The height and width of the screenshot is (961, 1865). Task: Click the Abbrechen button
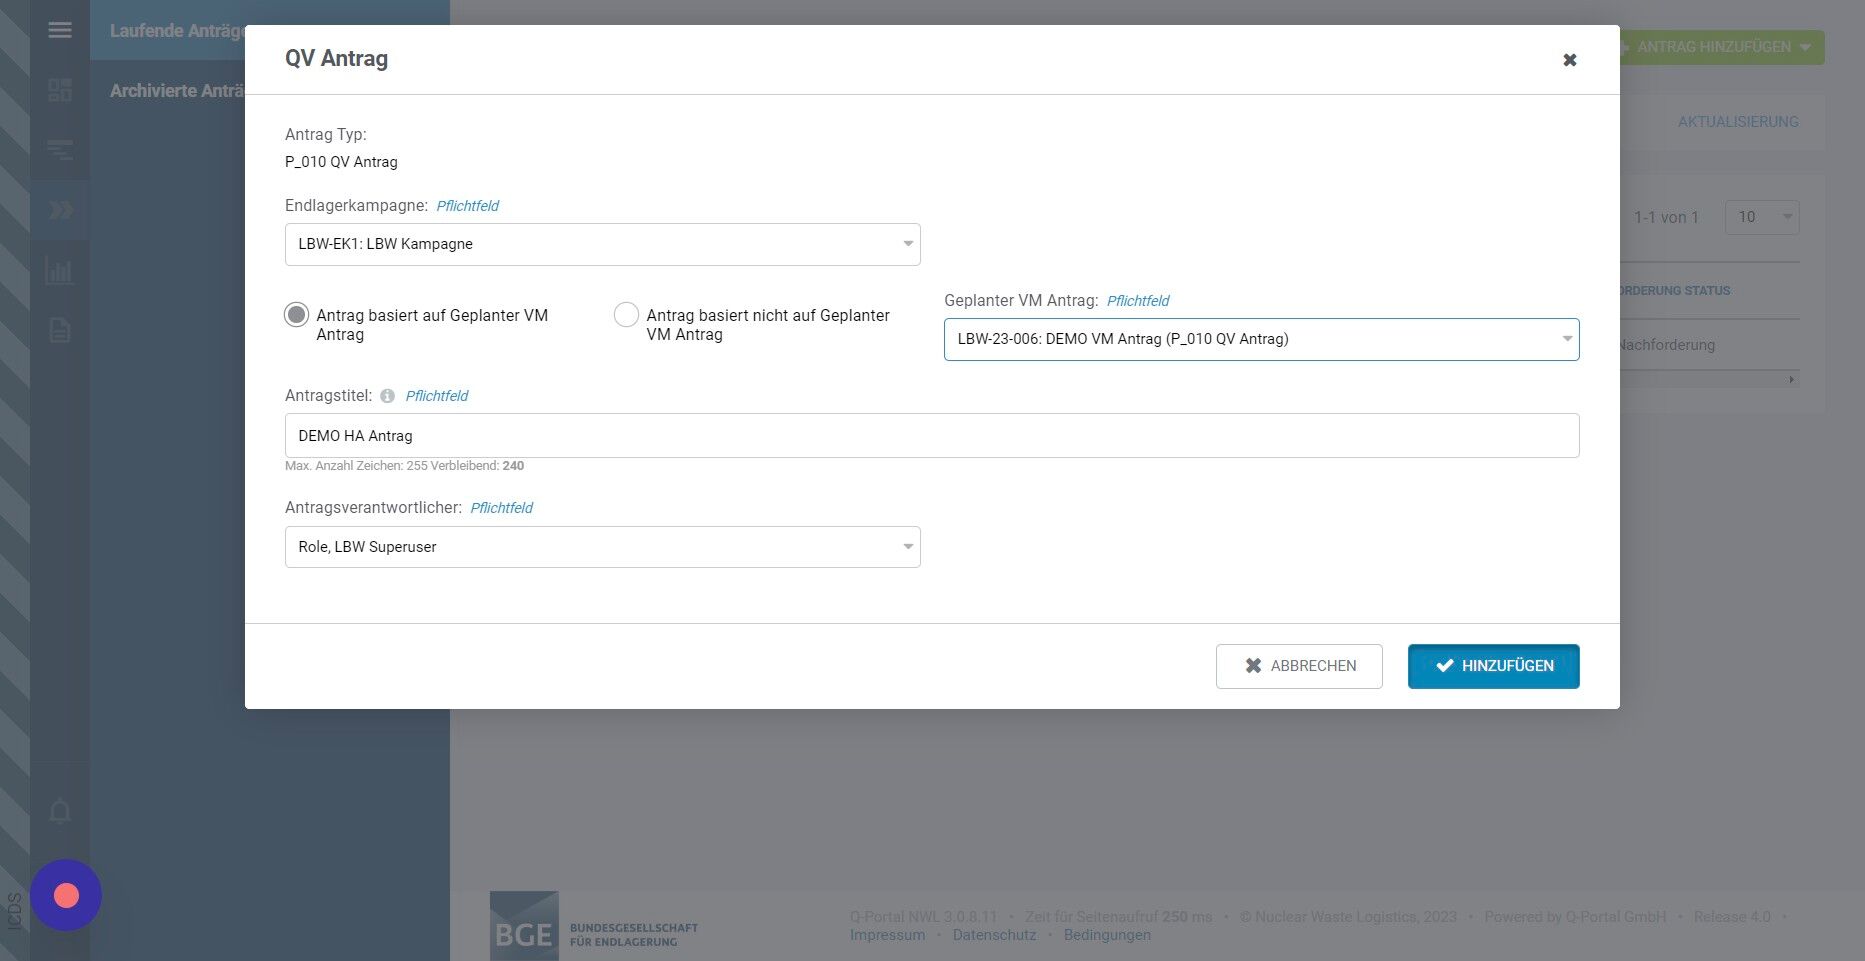click(x=1299, y=666)
